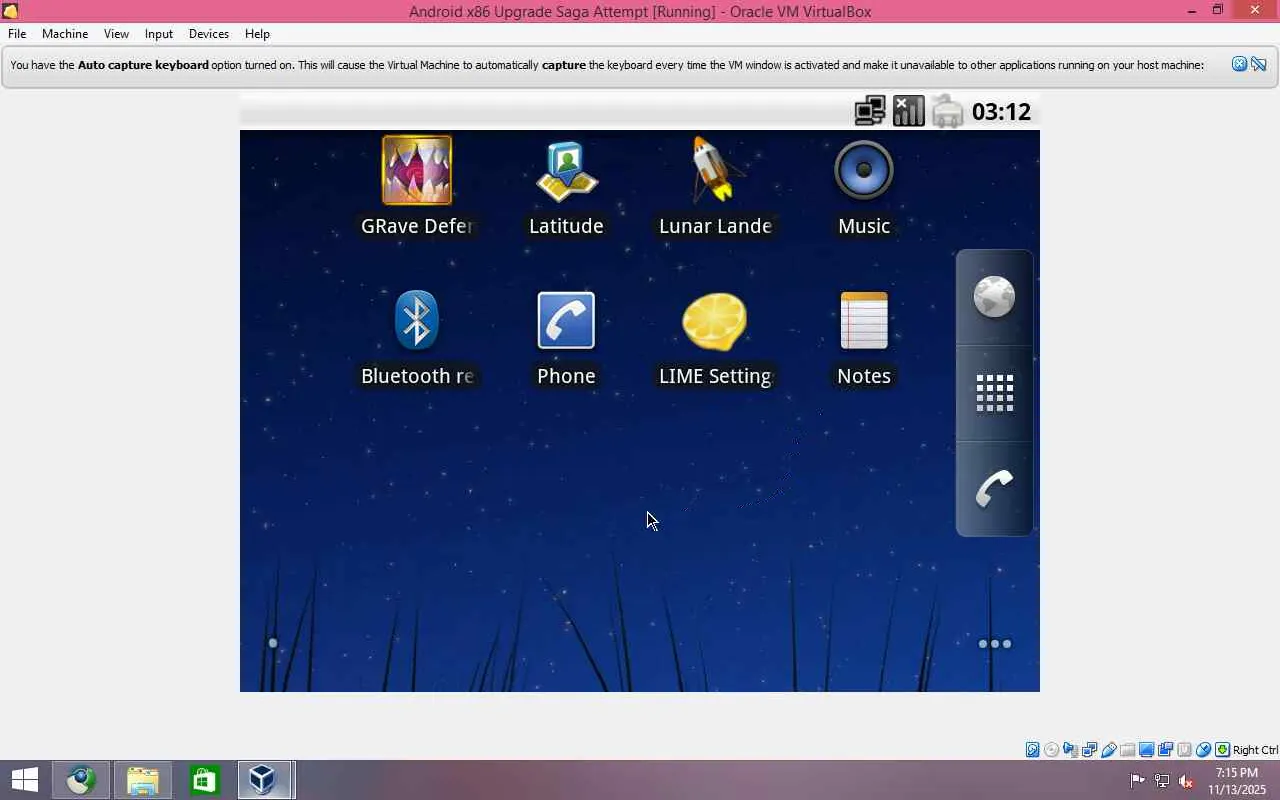
Task: Open the Devices menu
Action: pyautogui.click(x=209, y=34)
